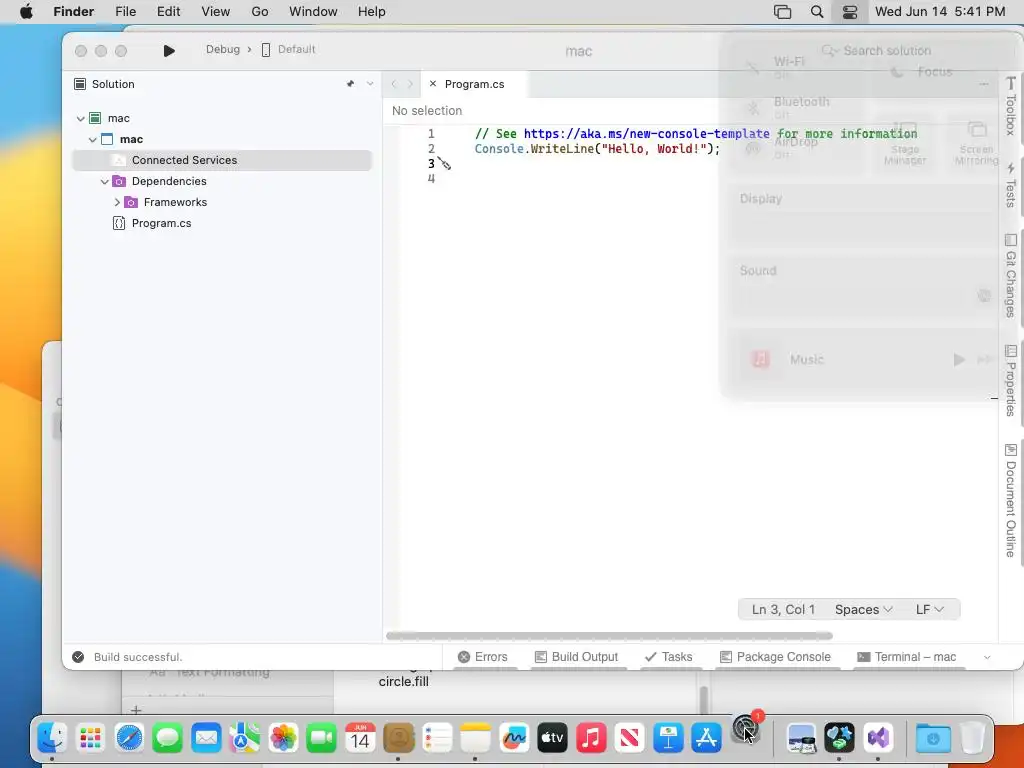1024x768 pixels.
Task: Click the Console.WriteLine code line
Action: pos(597,149)
